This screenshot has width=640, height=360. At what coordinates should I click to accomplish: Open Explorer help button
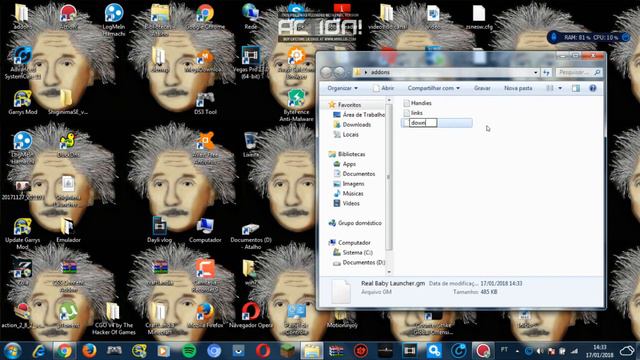click(593, 88)
